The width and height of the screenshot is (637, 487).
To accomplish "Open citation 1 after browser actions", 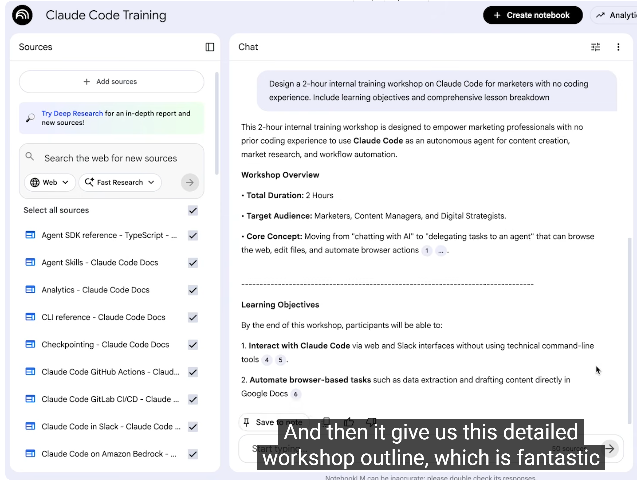I will 427,251.
